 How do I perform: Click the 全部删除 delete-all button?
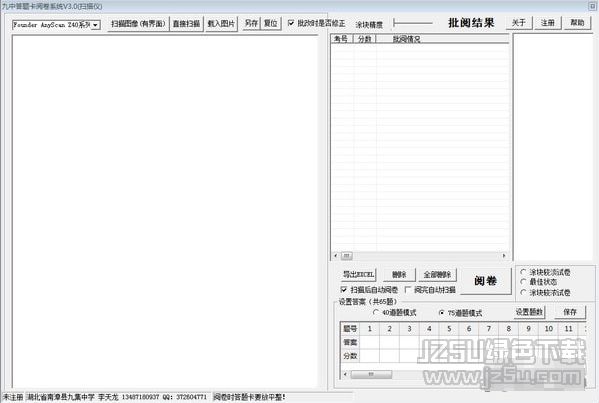437,274
